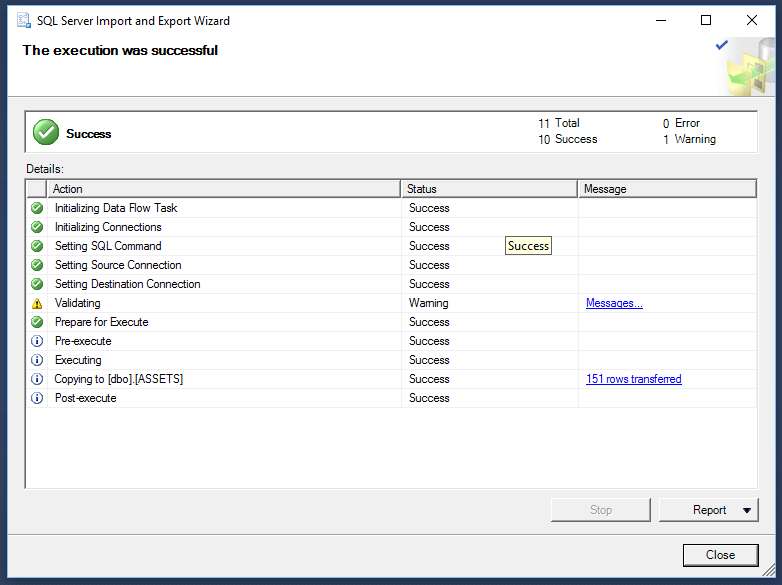Click the Status column header

[489, 189]
